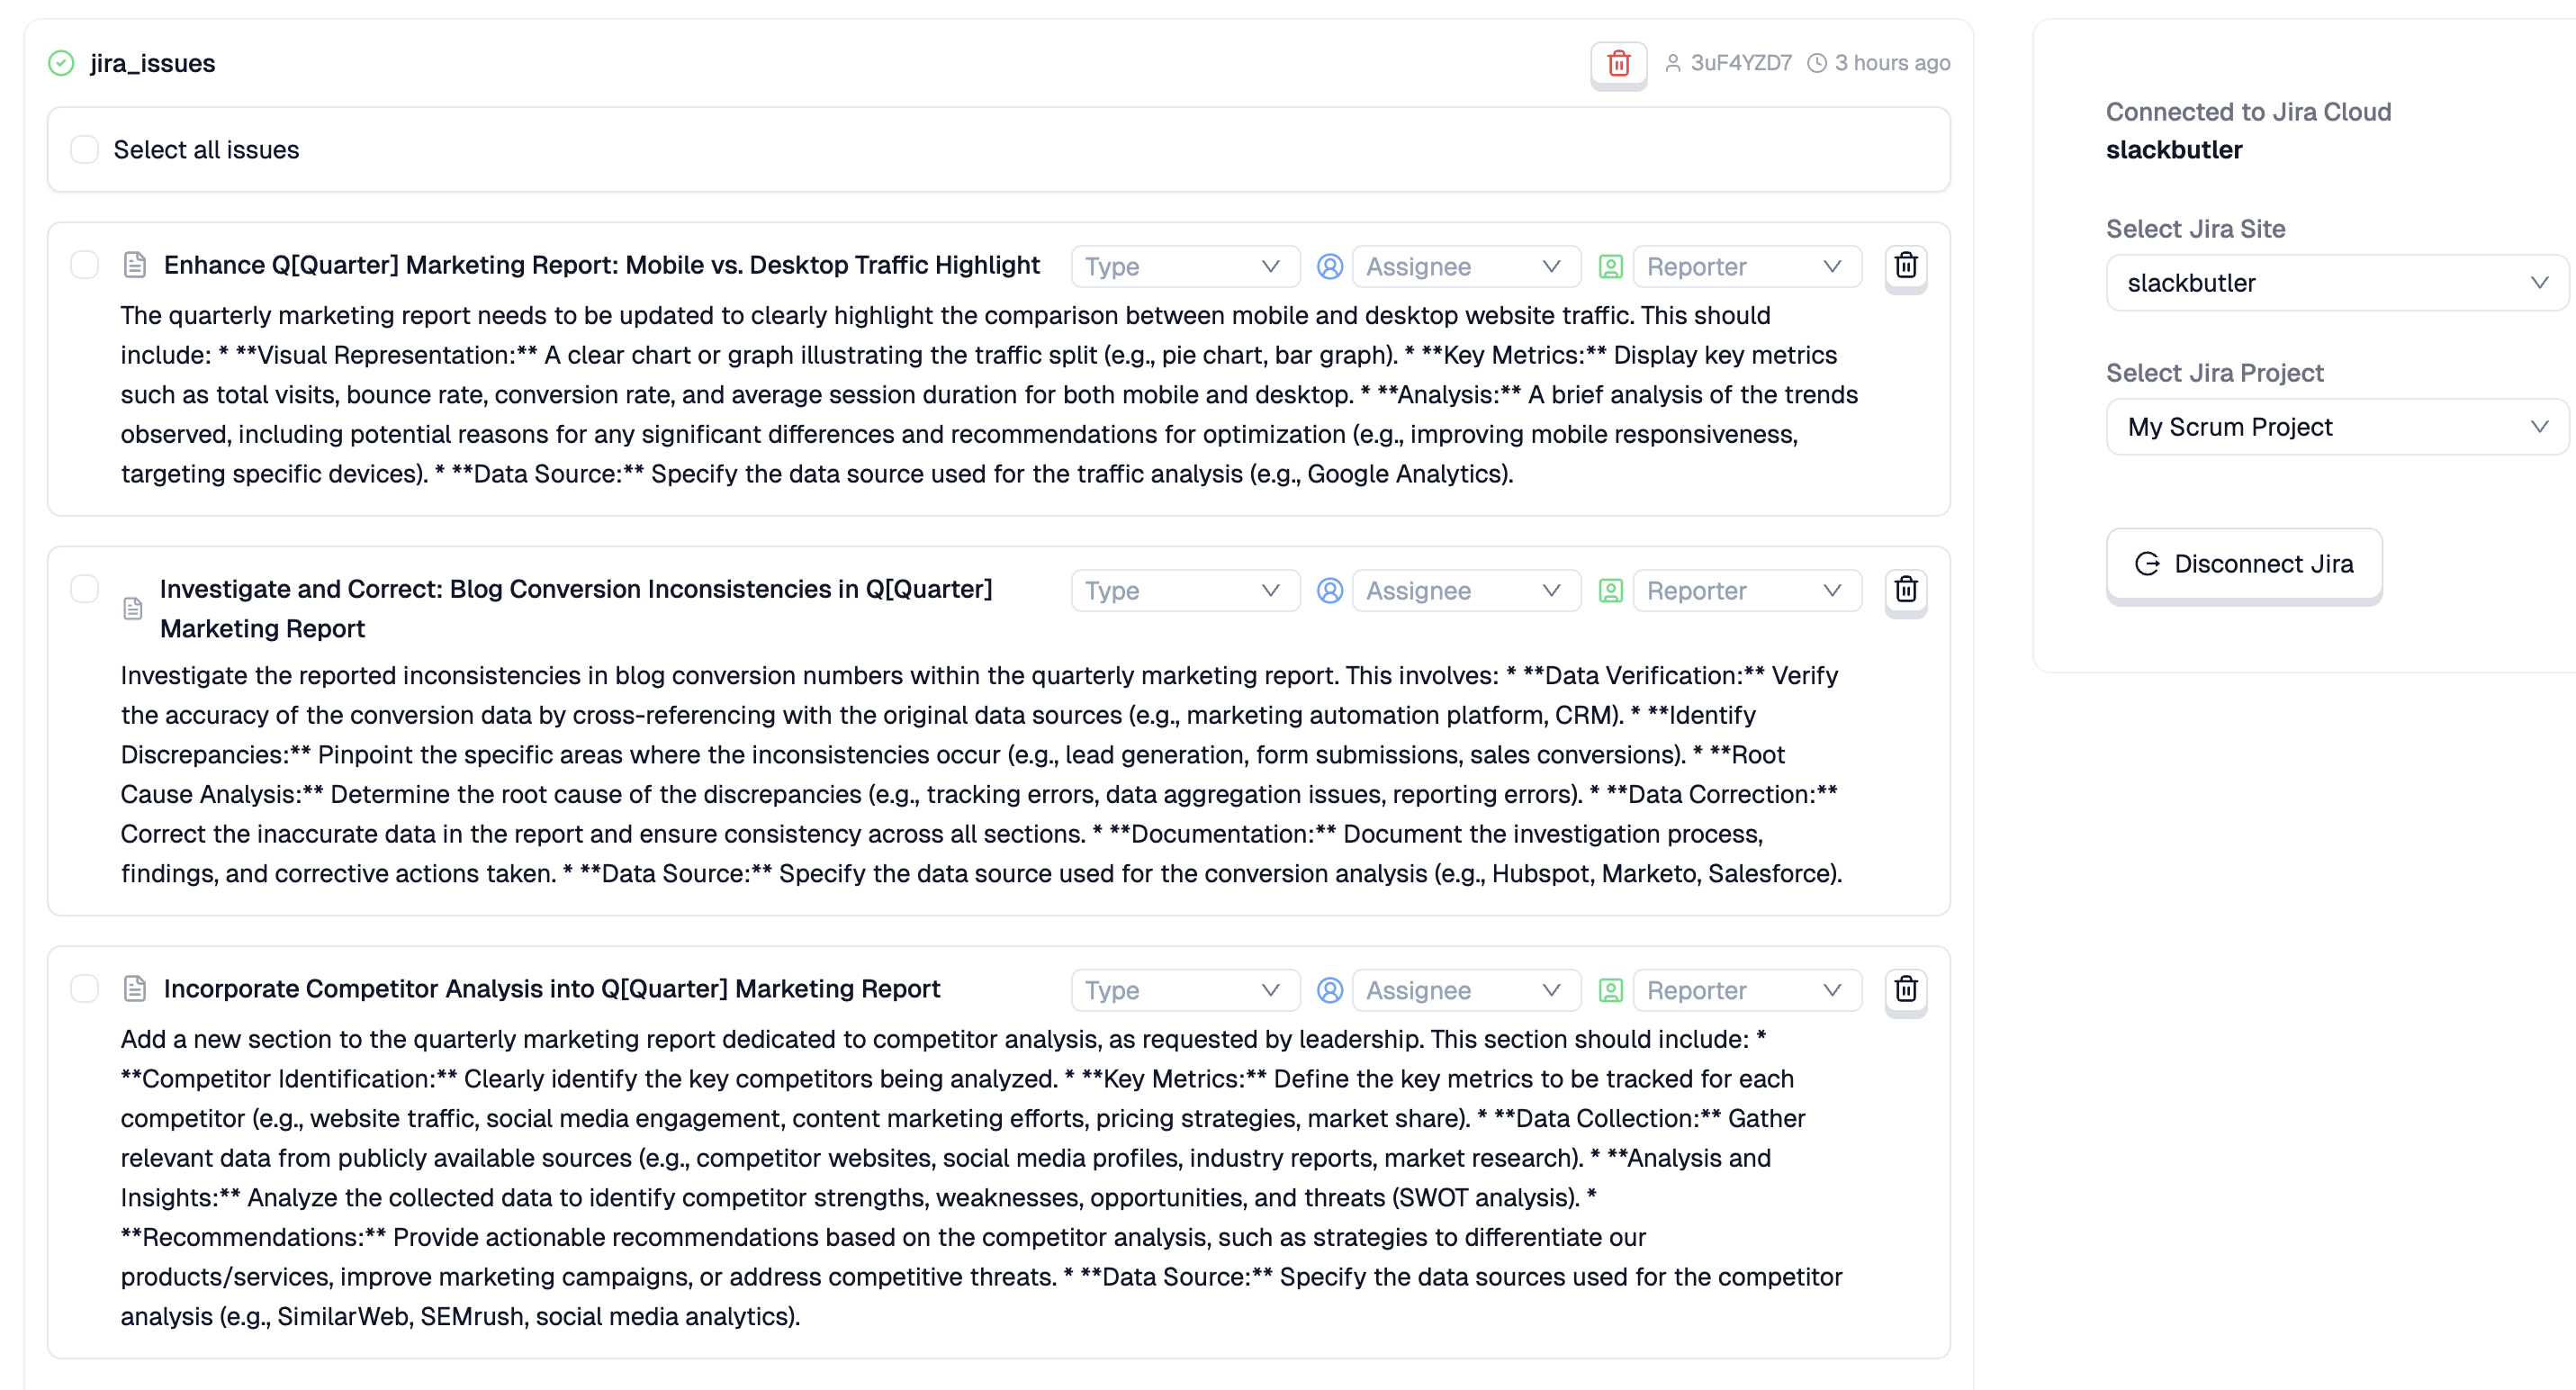The height and width of the screenshot is (1390, 2576).
Task: Click the red trash icon beside jira_issues
Action: [x=1618, y=63]
